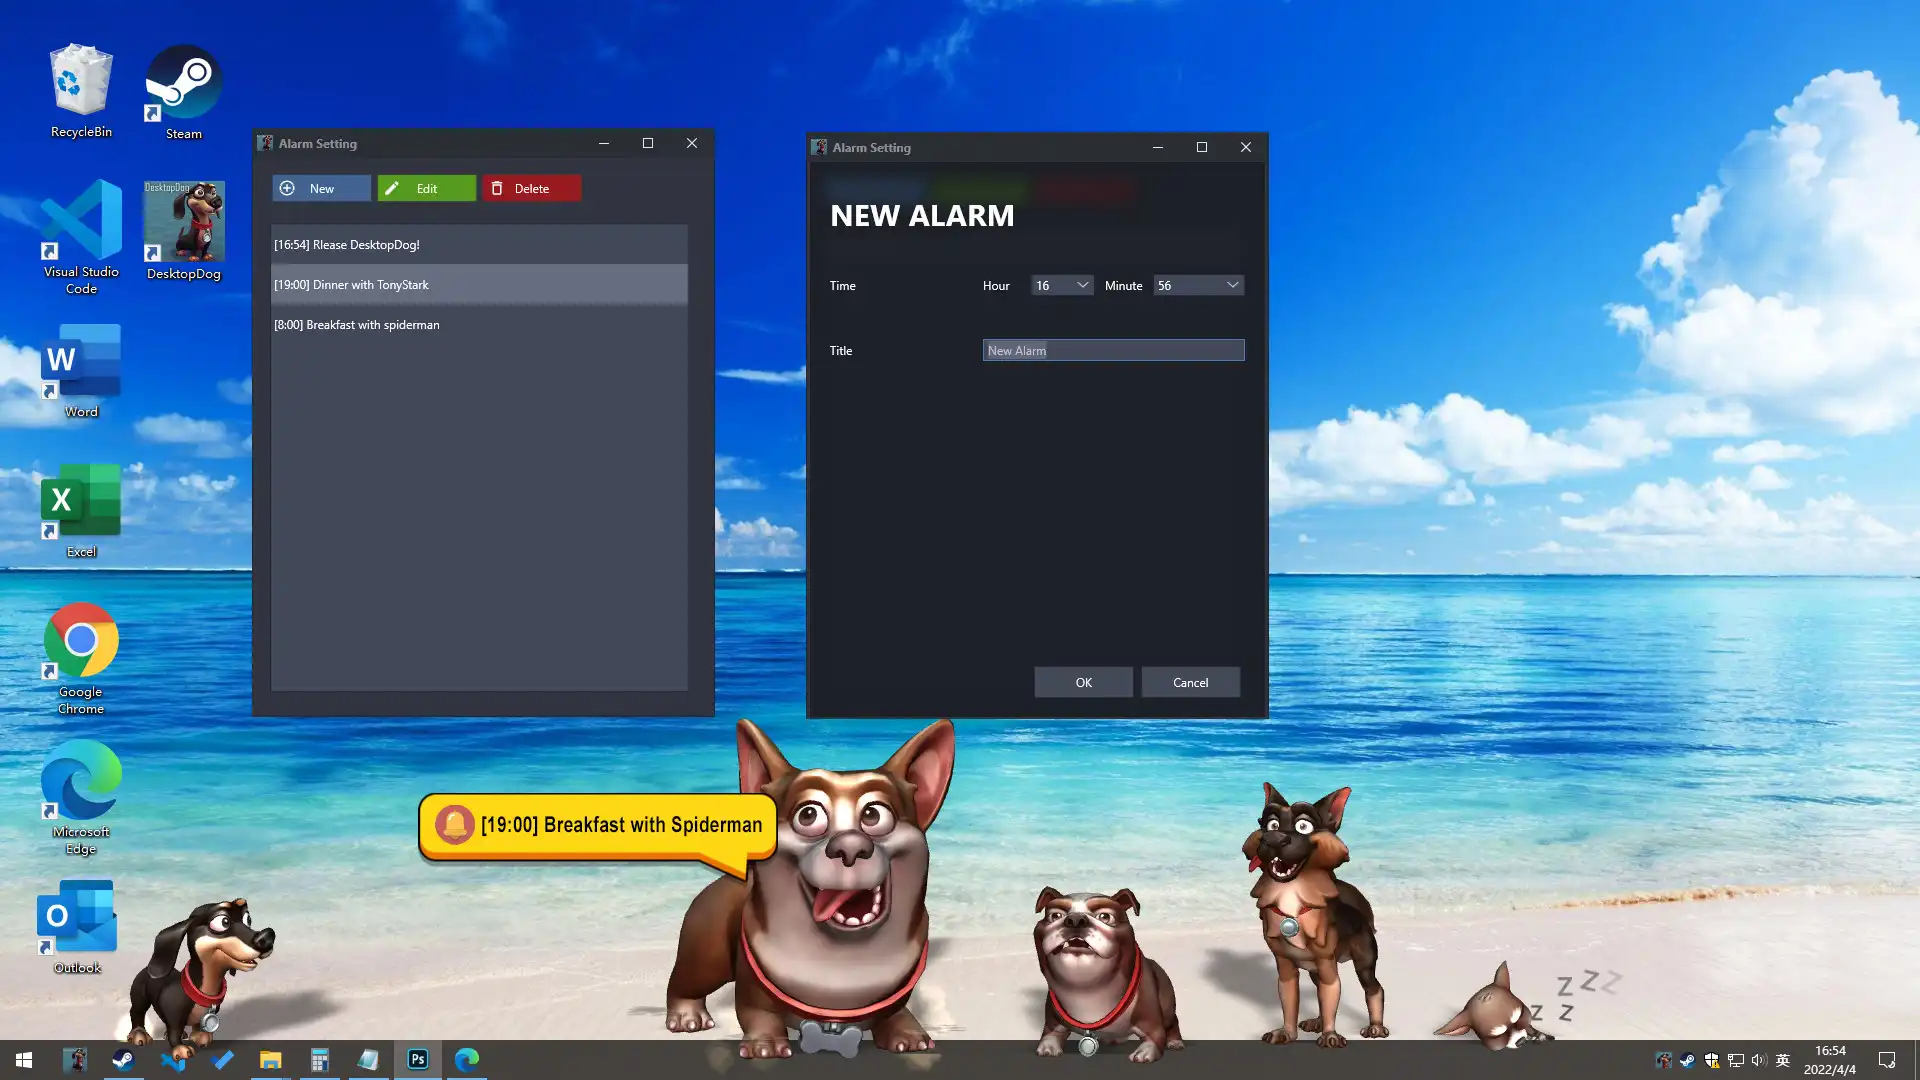Screen dimensions: 1920x1080
Task: Click the speaker icon in the system tray
Action: click(1758, 1059)
